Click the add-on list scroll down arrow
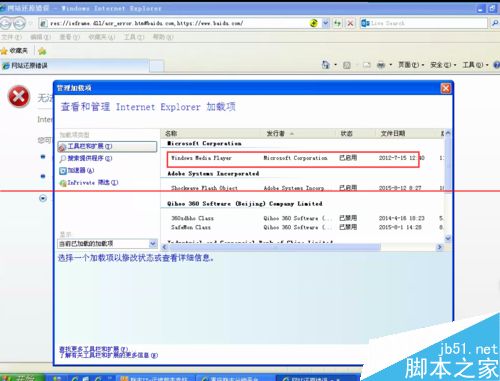 tap(448, 238)
